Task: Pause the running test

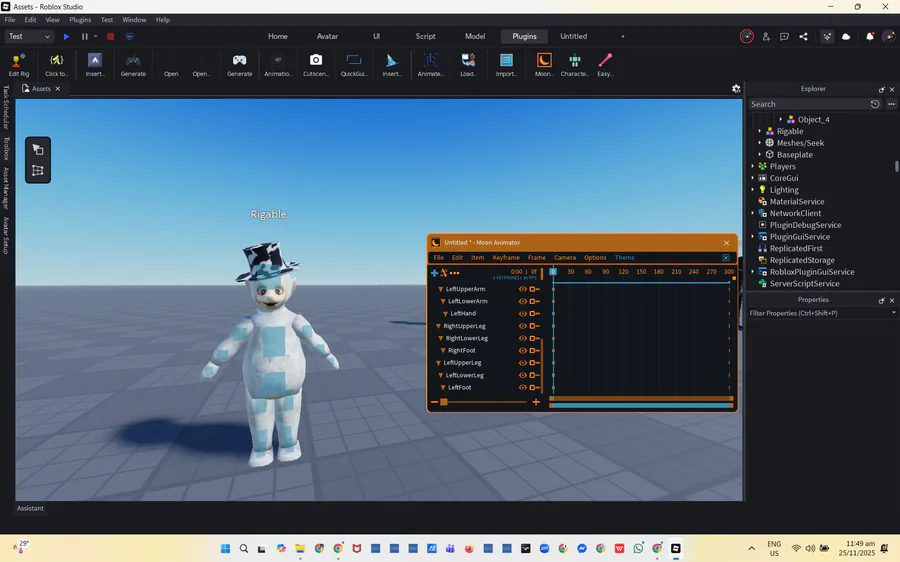Action: [84, 36]
